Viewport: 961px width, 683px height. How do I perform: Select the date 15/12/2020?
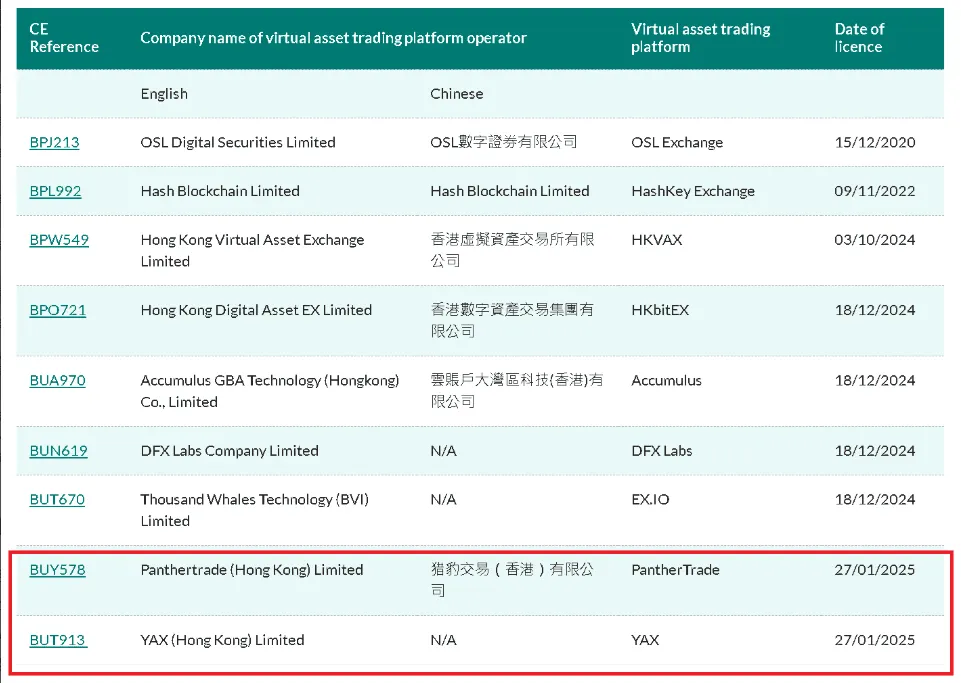(x=875, y=142)
